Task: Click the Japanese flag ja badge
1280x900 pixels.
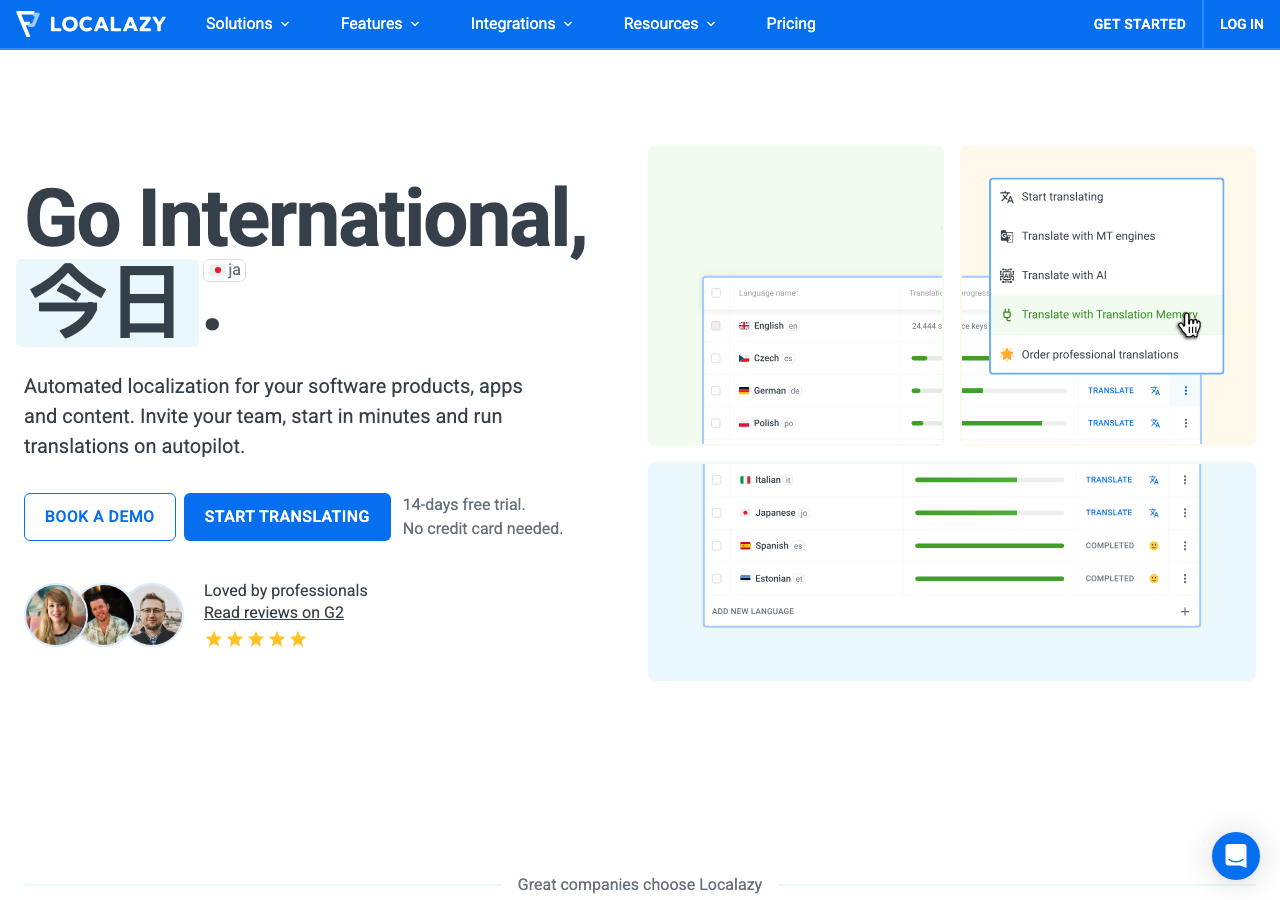Action: pos(225,270)
